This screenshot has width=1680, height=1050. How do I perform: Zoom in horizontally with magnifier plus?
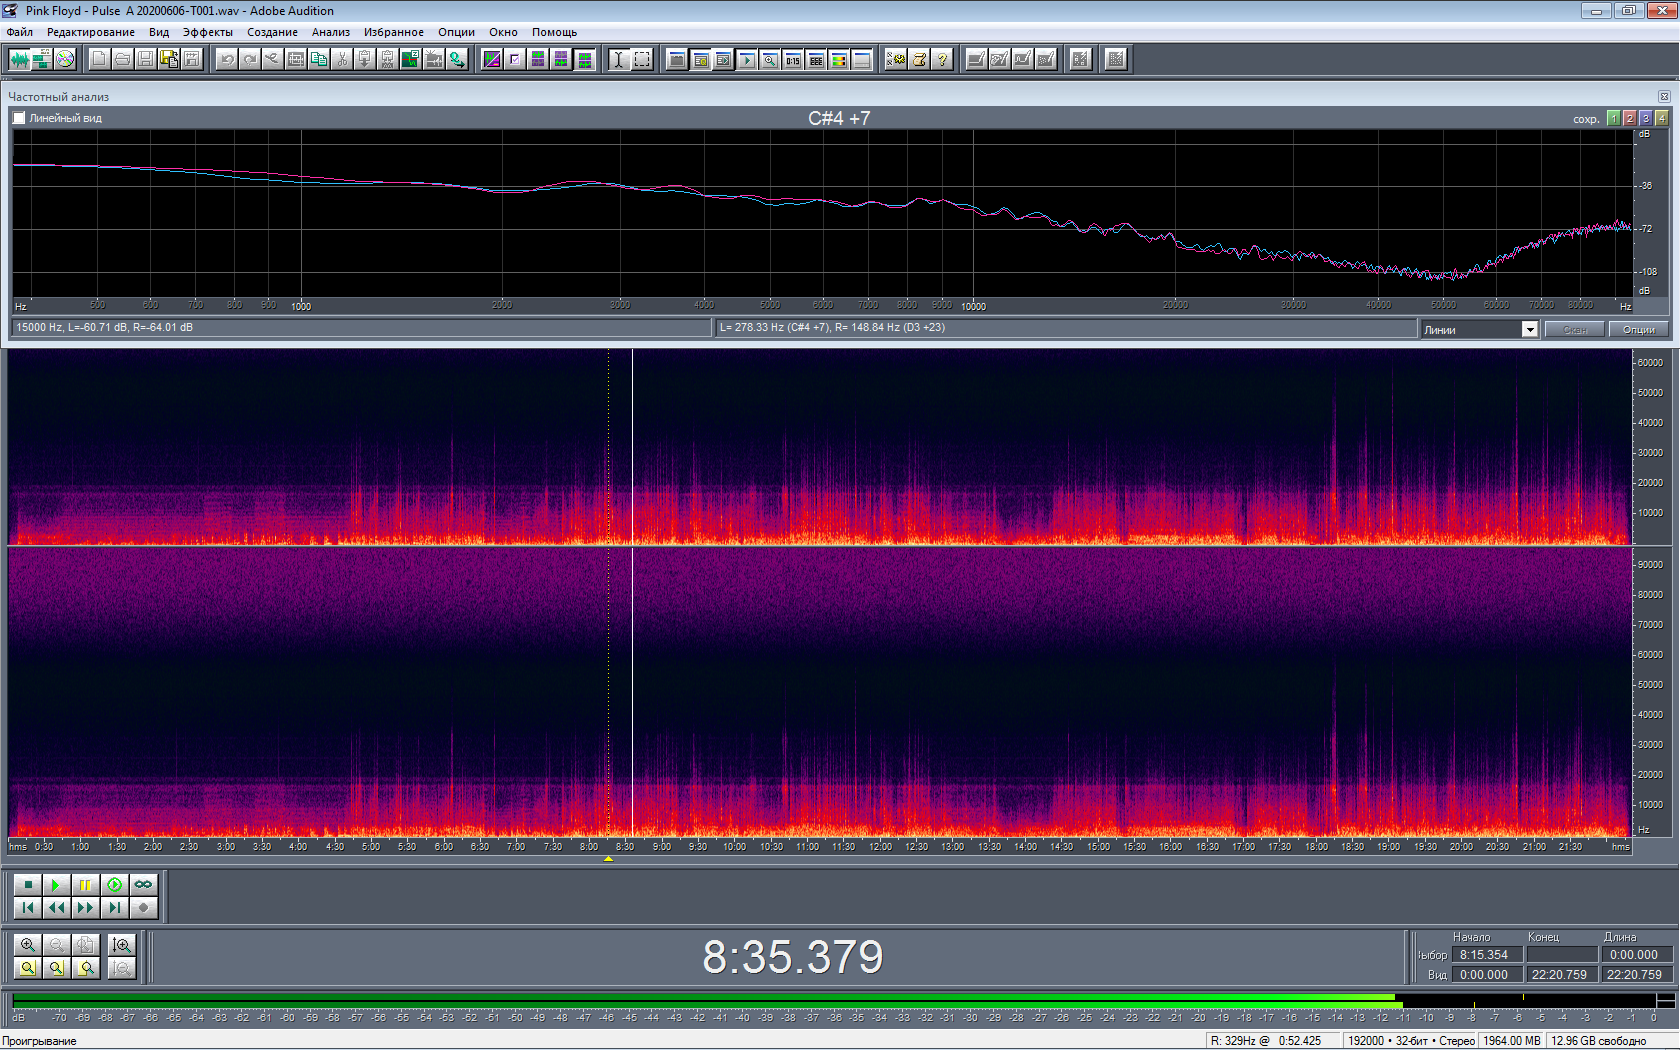click(28, 944)
